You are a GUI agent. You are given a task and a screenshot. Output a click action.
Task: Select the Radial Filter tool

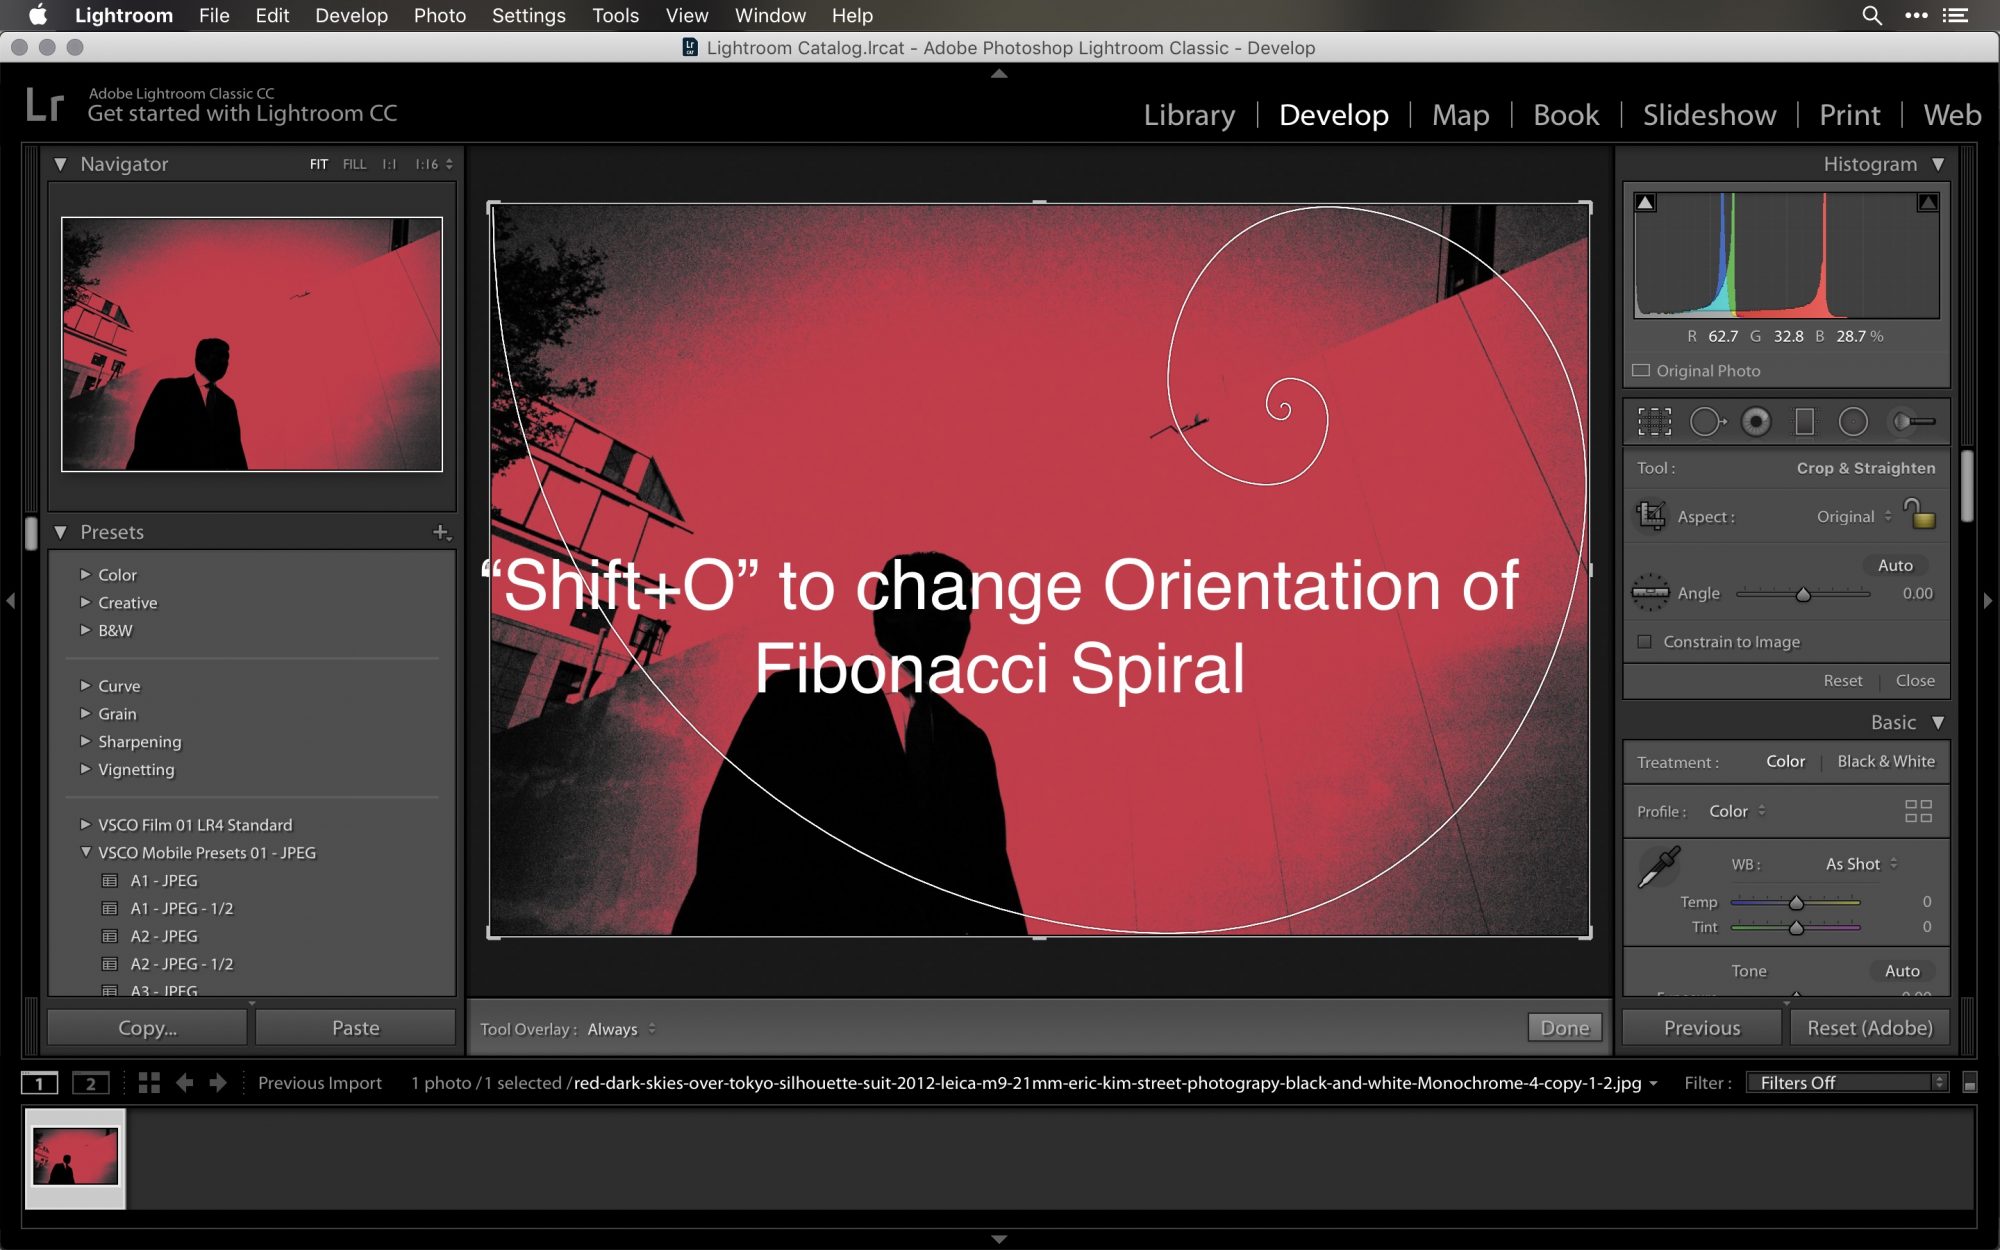[1853, 422]
